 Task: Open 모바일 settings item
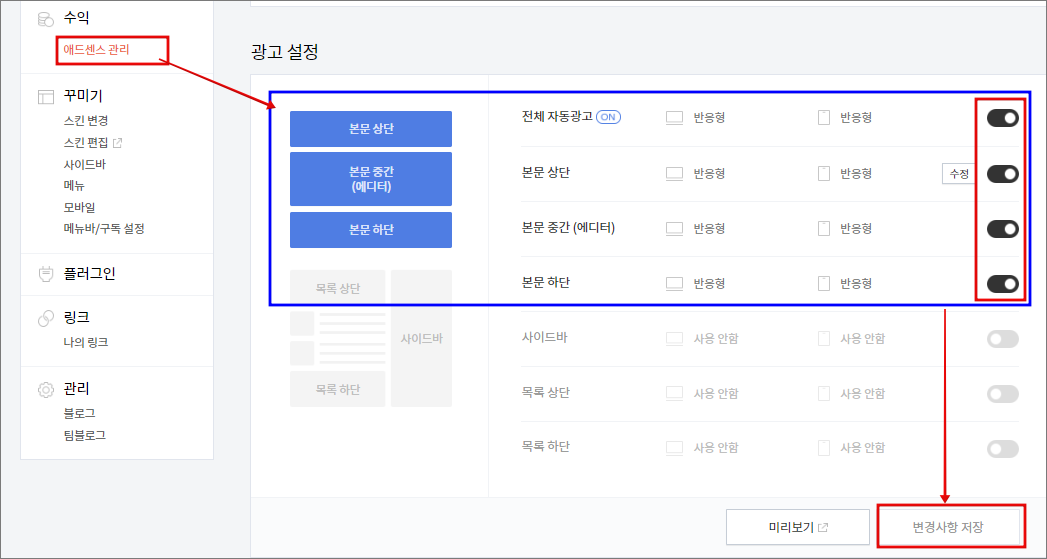click(79, 207)
